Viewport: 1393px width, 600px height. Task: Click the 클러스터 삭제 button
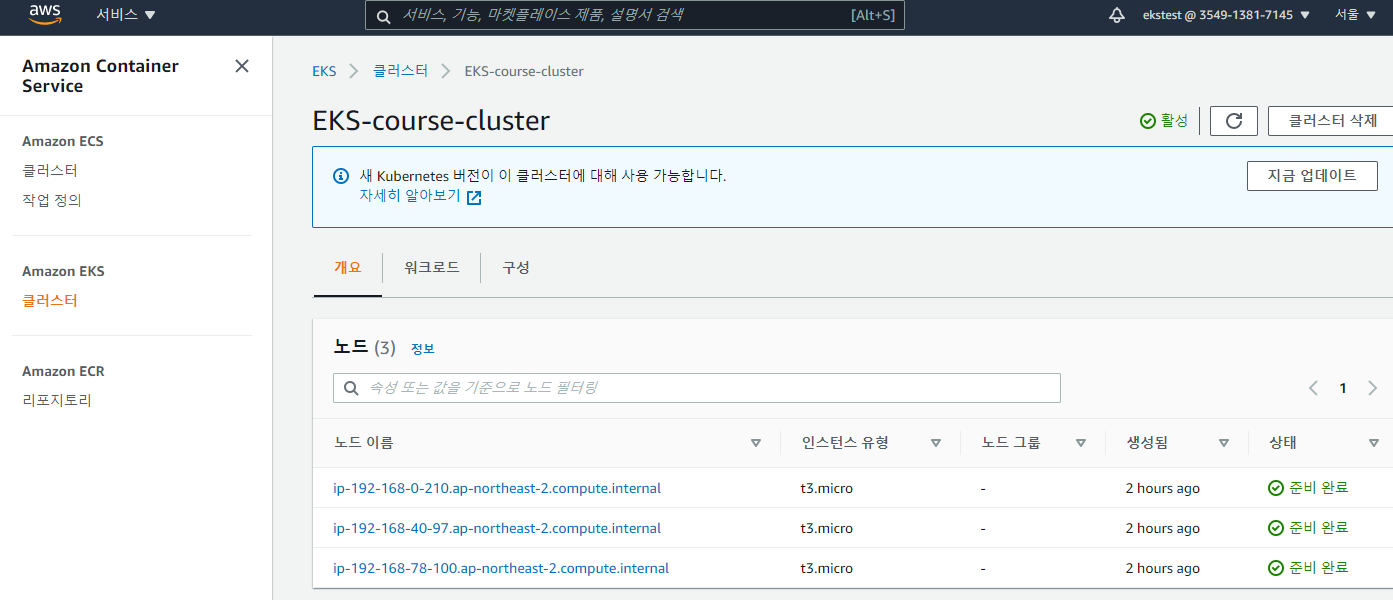1330,121
